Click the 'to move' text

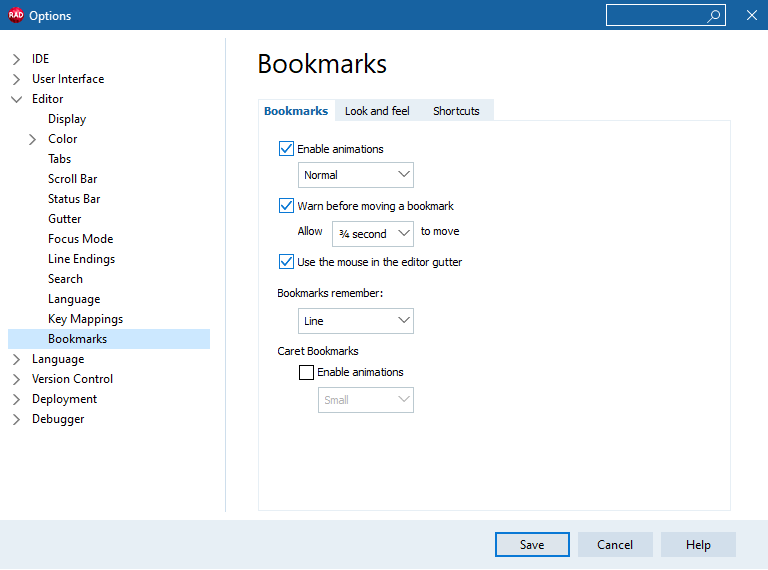coord(440,231)
